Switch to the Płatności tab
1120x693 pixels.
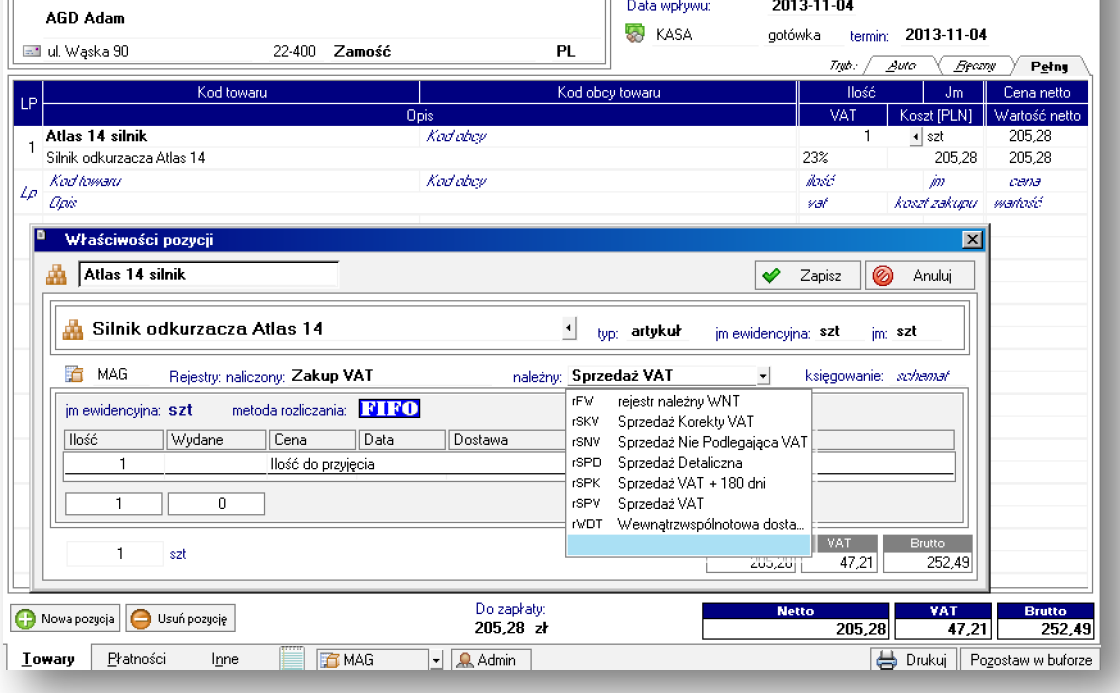coord(136,659)
